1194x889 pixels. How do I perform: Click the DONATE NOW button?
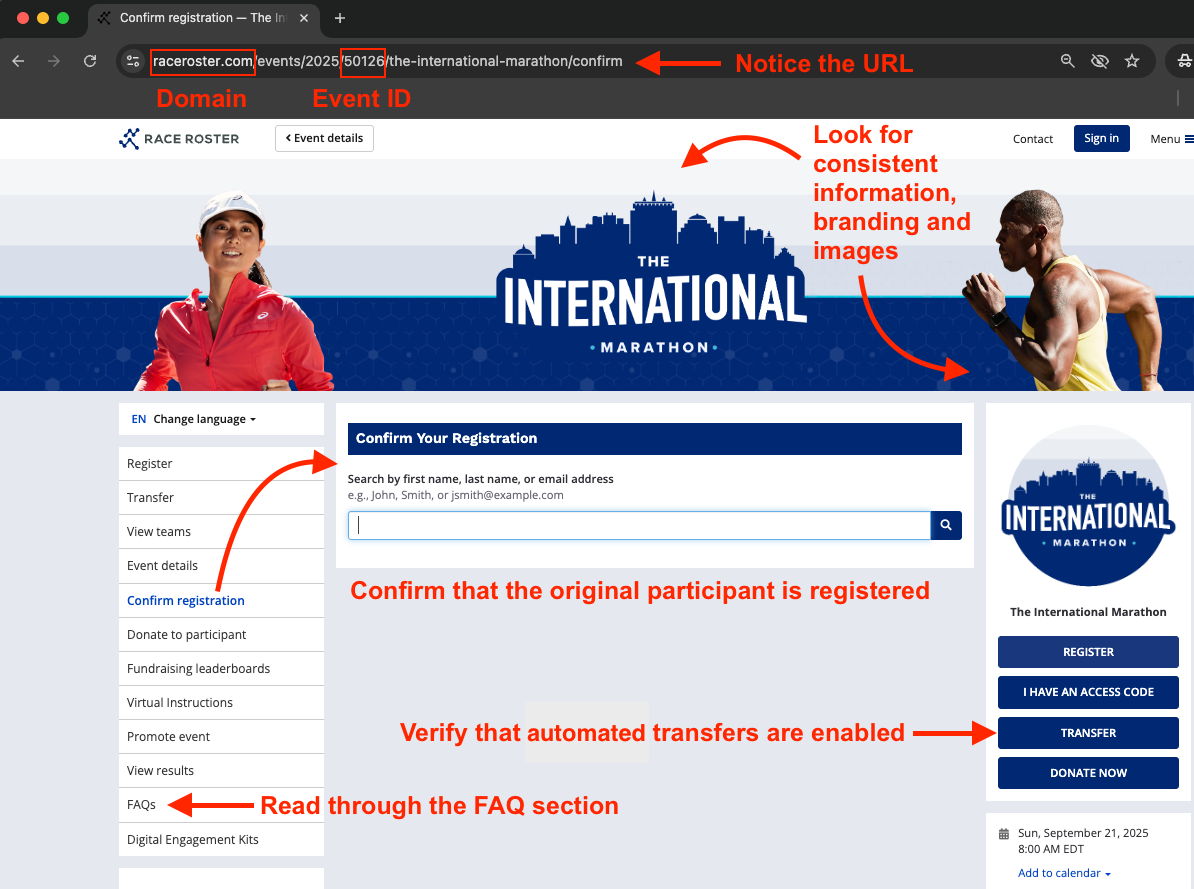(x=1088, y=773)
